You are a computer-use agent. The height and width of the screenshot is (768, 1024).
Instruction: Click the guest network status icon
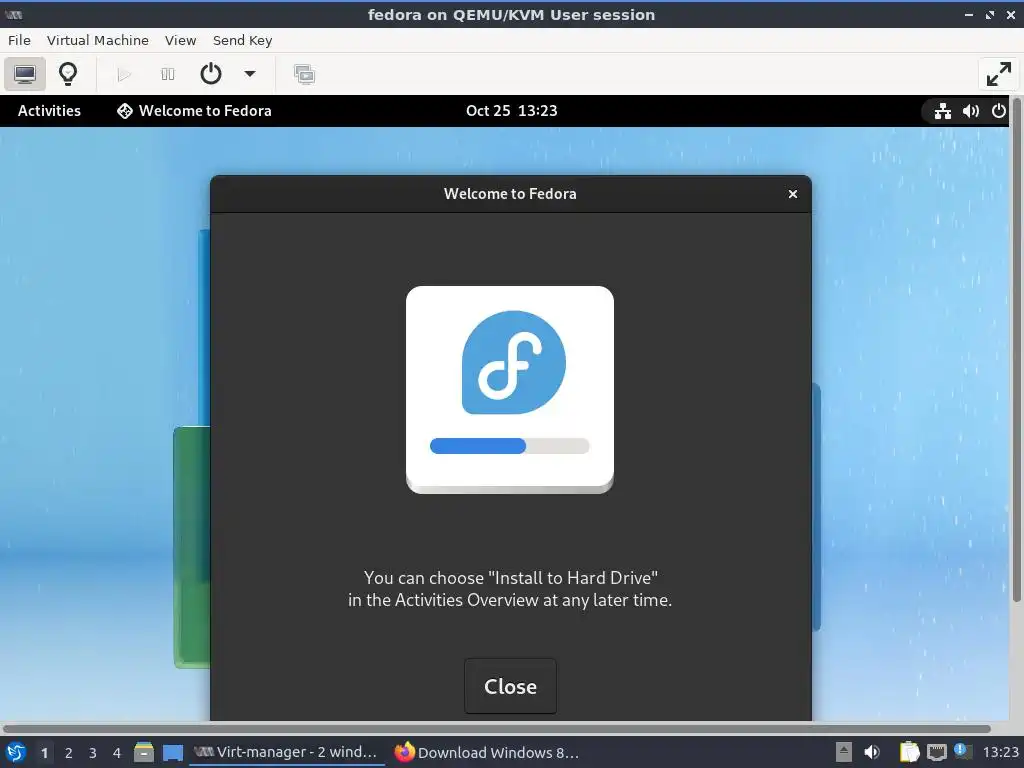point(942,111)
